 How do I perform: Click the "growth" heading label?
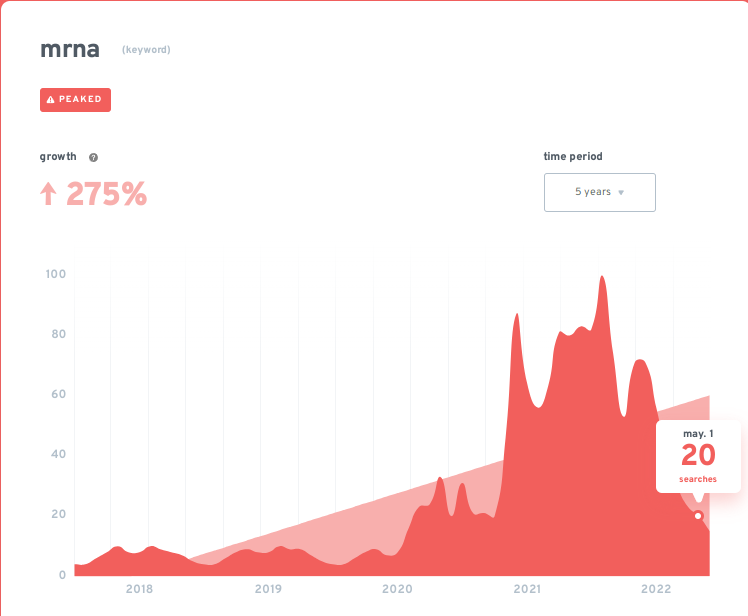coord(58,157)
